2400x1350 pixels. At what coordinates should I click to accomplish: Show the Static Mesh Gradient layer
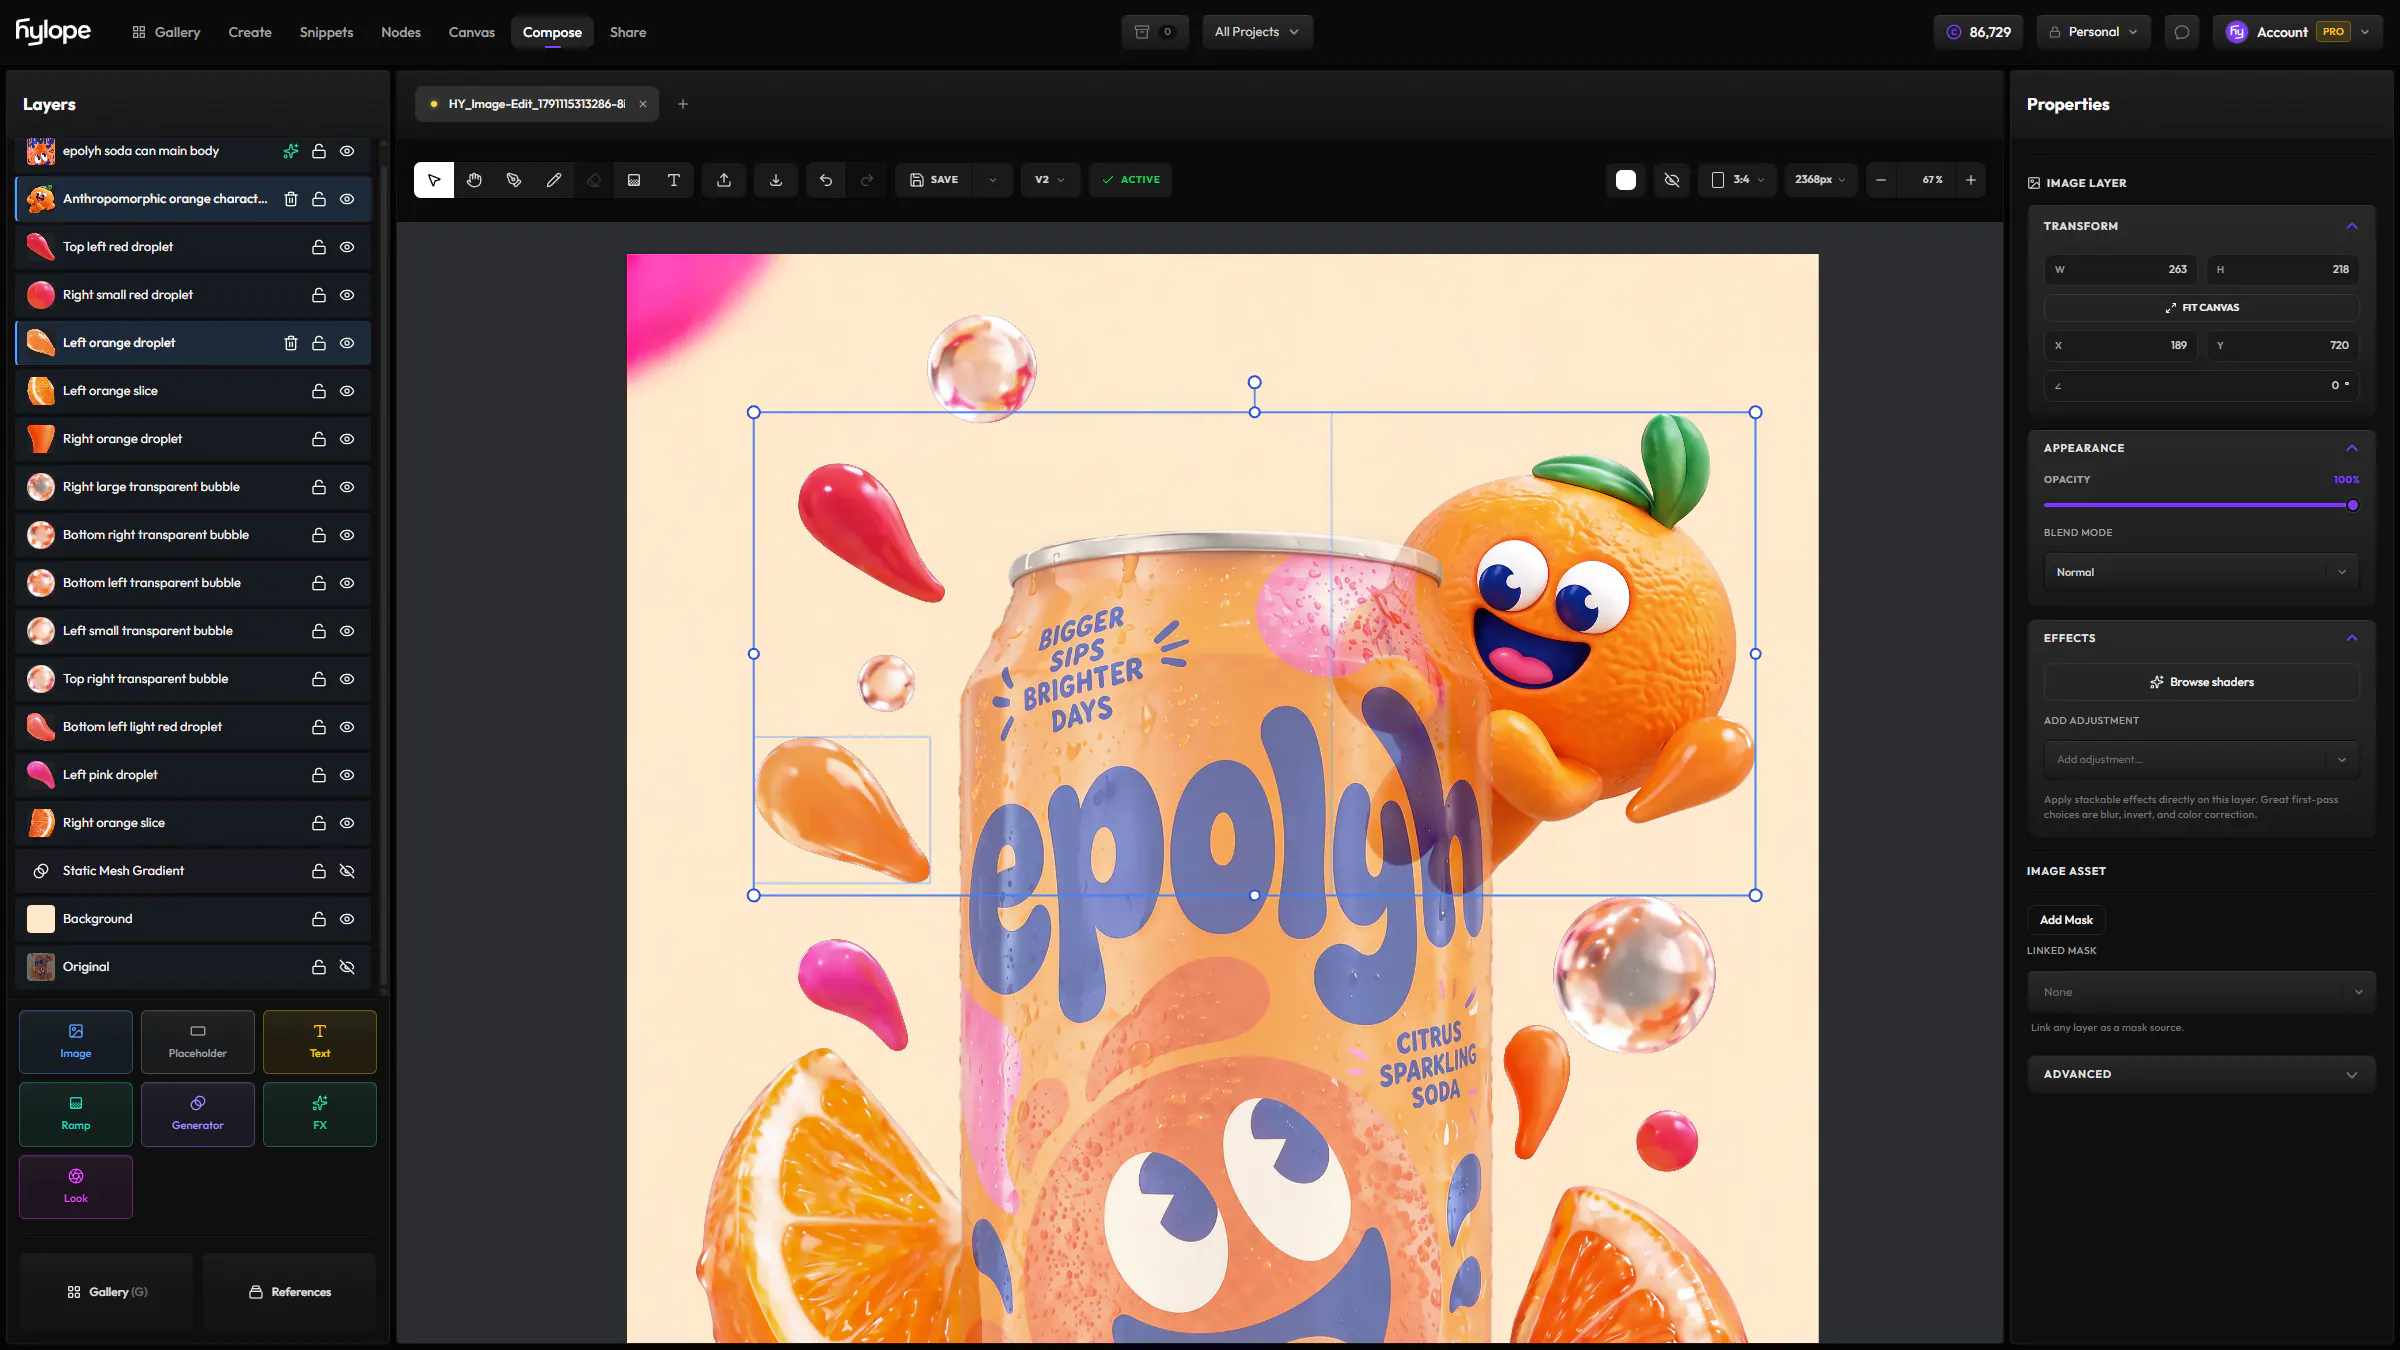tap(347, 871)
